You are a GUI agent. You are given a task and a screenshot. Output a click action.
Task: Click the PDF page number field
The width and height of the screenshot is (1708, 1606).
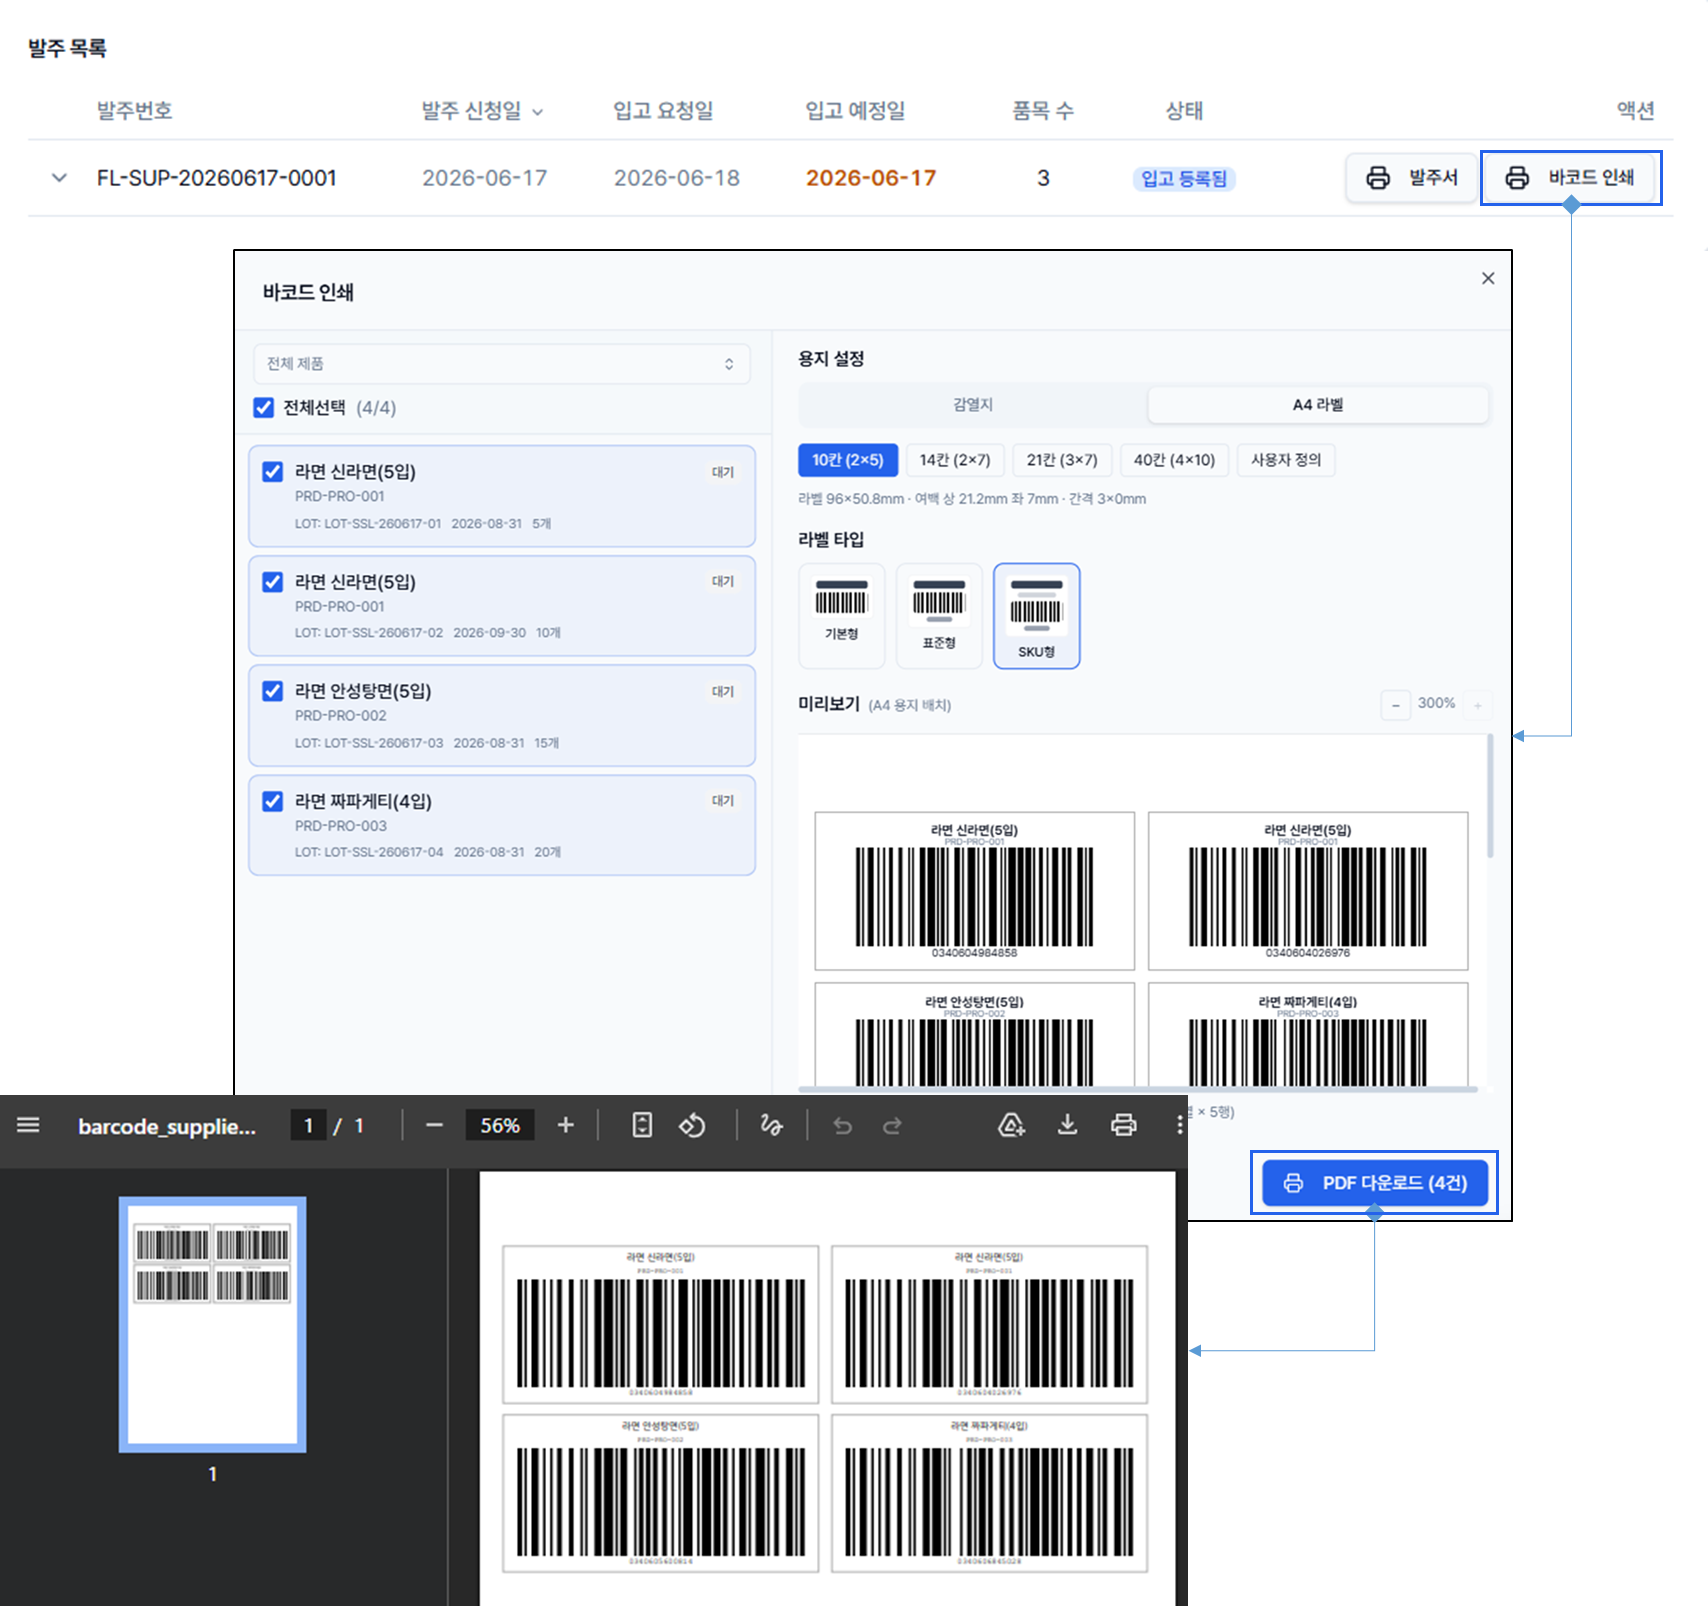[308, 1126]
